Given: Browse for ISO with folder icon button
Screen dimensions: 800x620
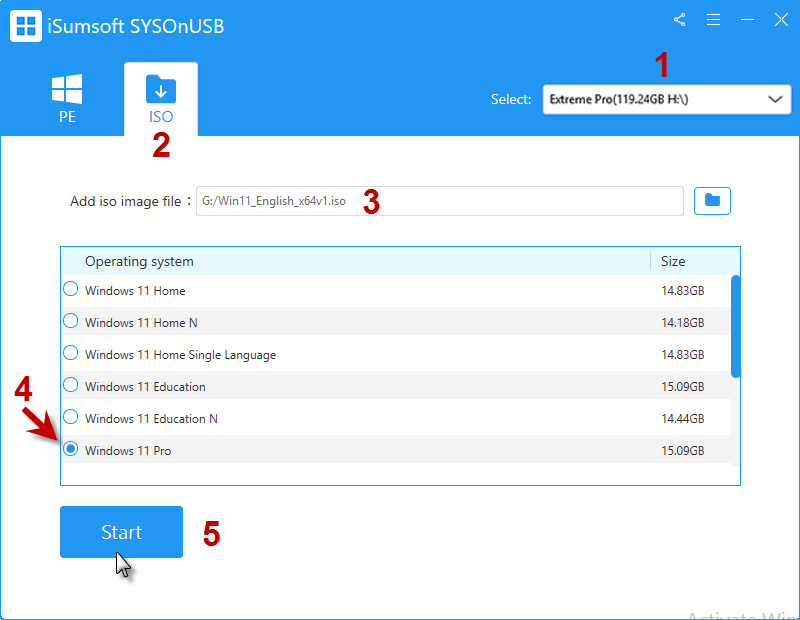Looking at the screenshot, I should tap(712, 201).
